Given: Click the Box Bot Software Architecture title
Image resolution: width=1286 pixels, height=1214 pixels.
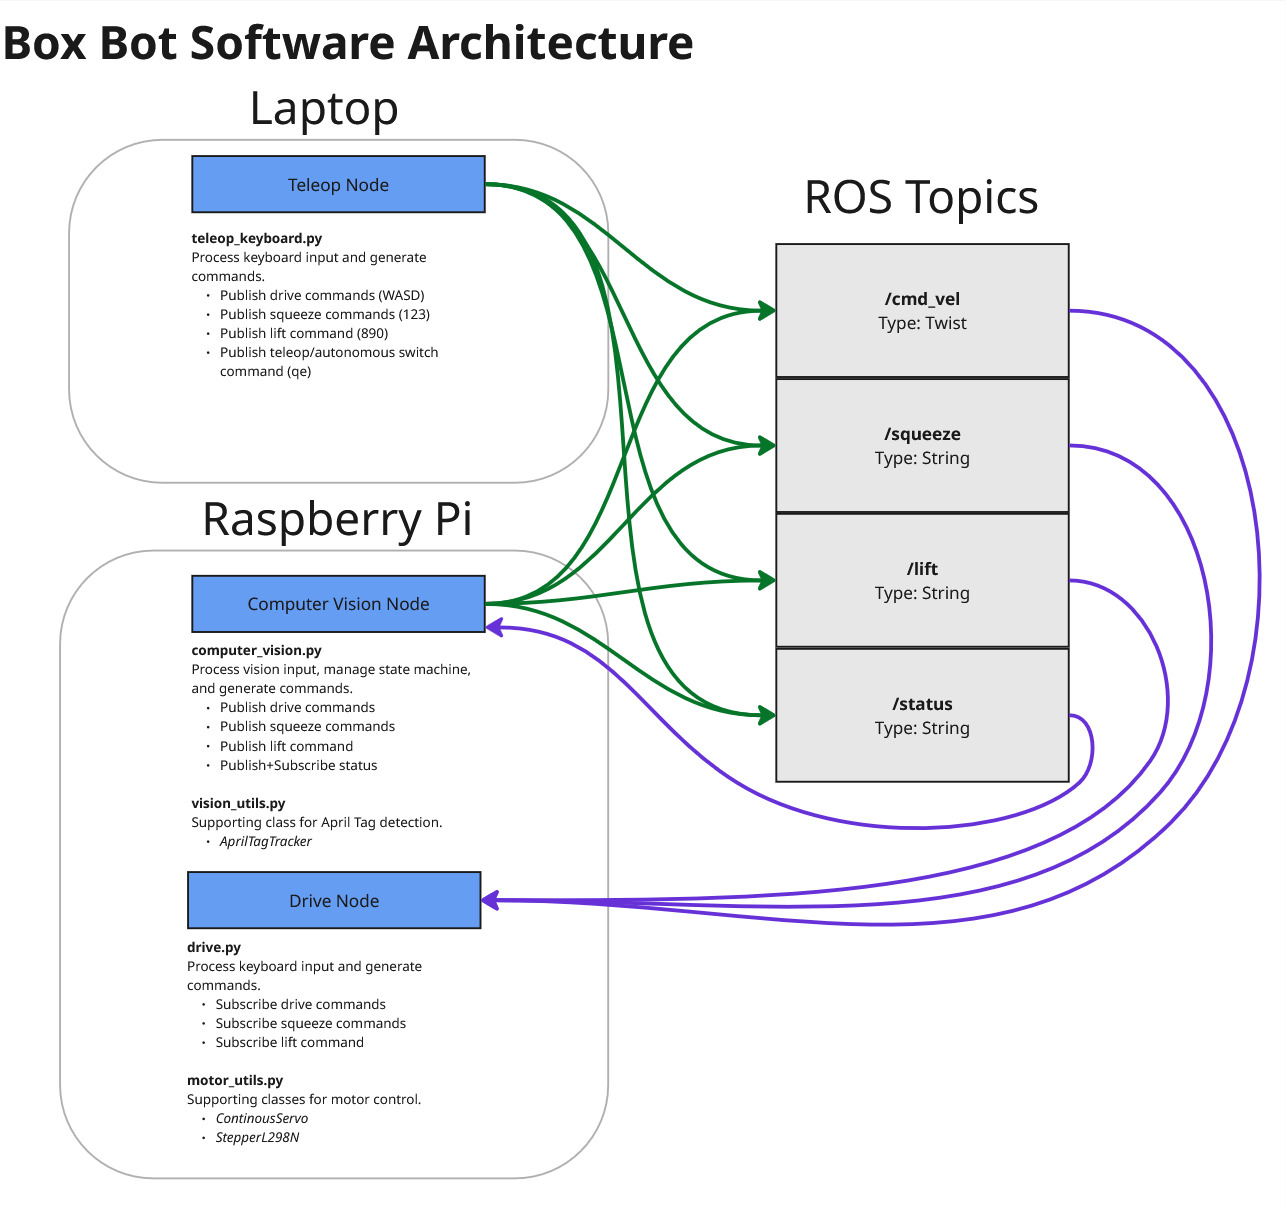Looking at the screenshot, I should click(347, 42).
